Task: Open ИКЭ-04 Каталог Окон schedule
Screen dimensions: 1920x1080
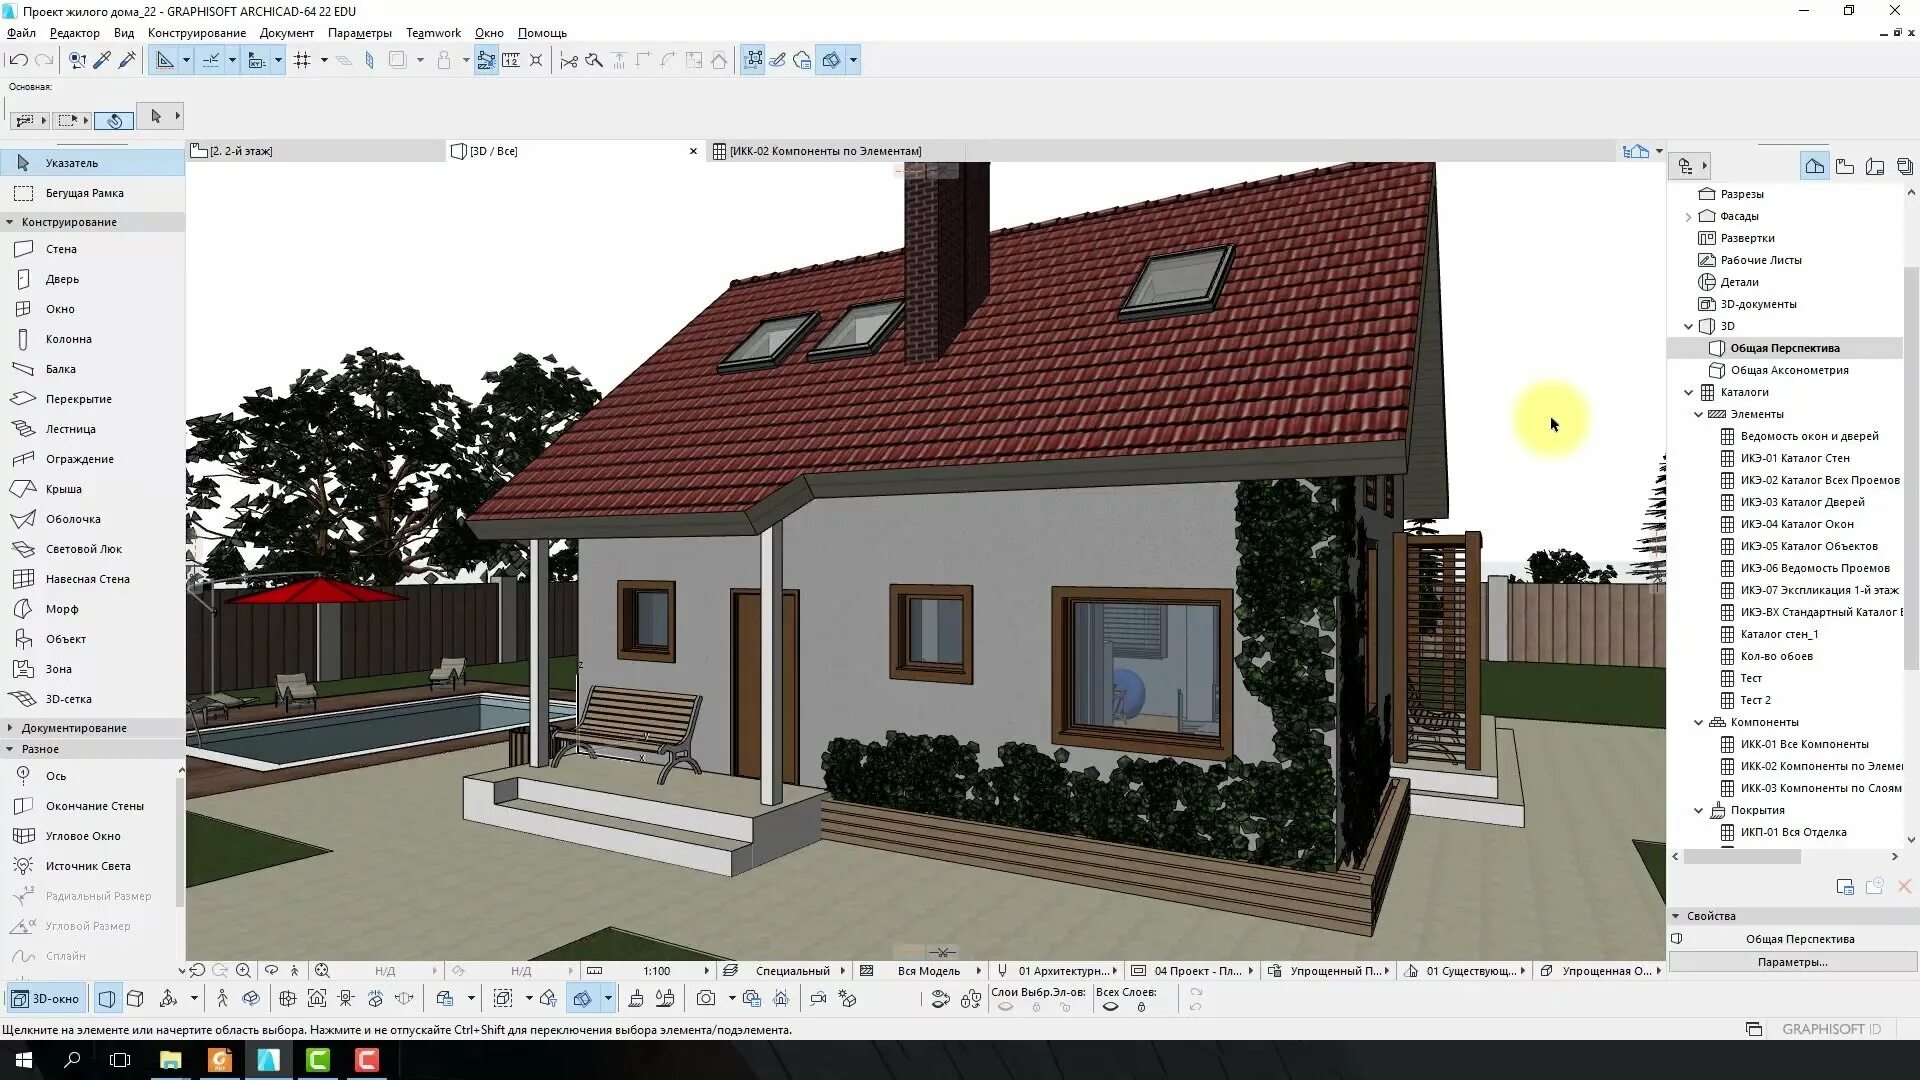Action: [x=1796, y=524]
